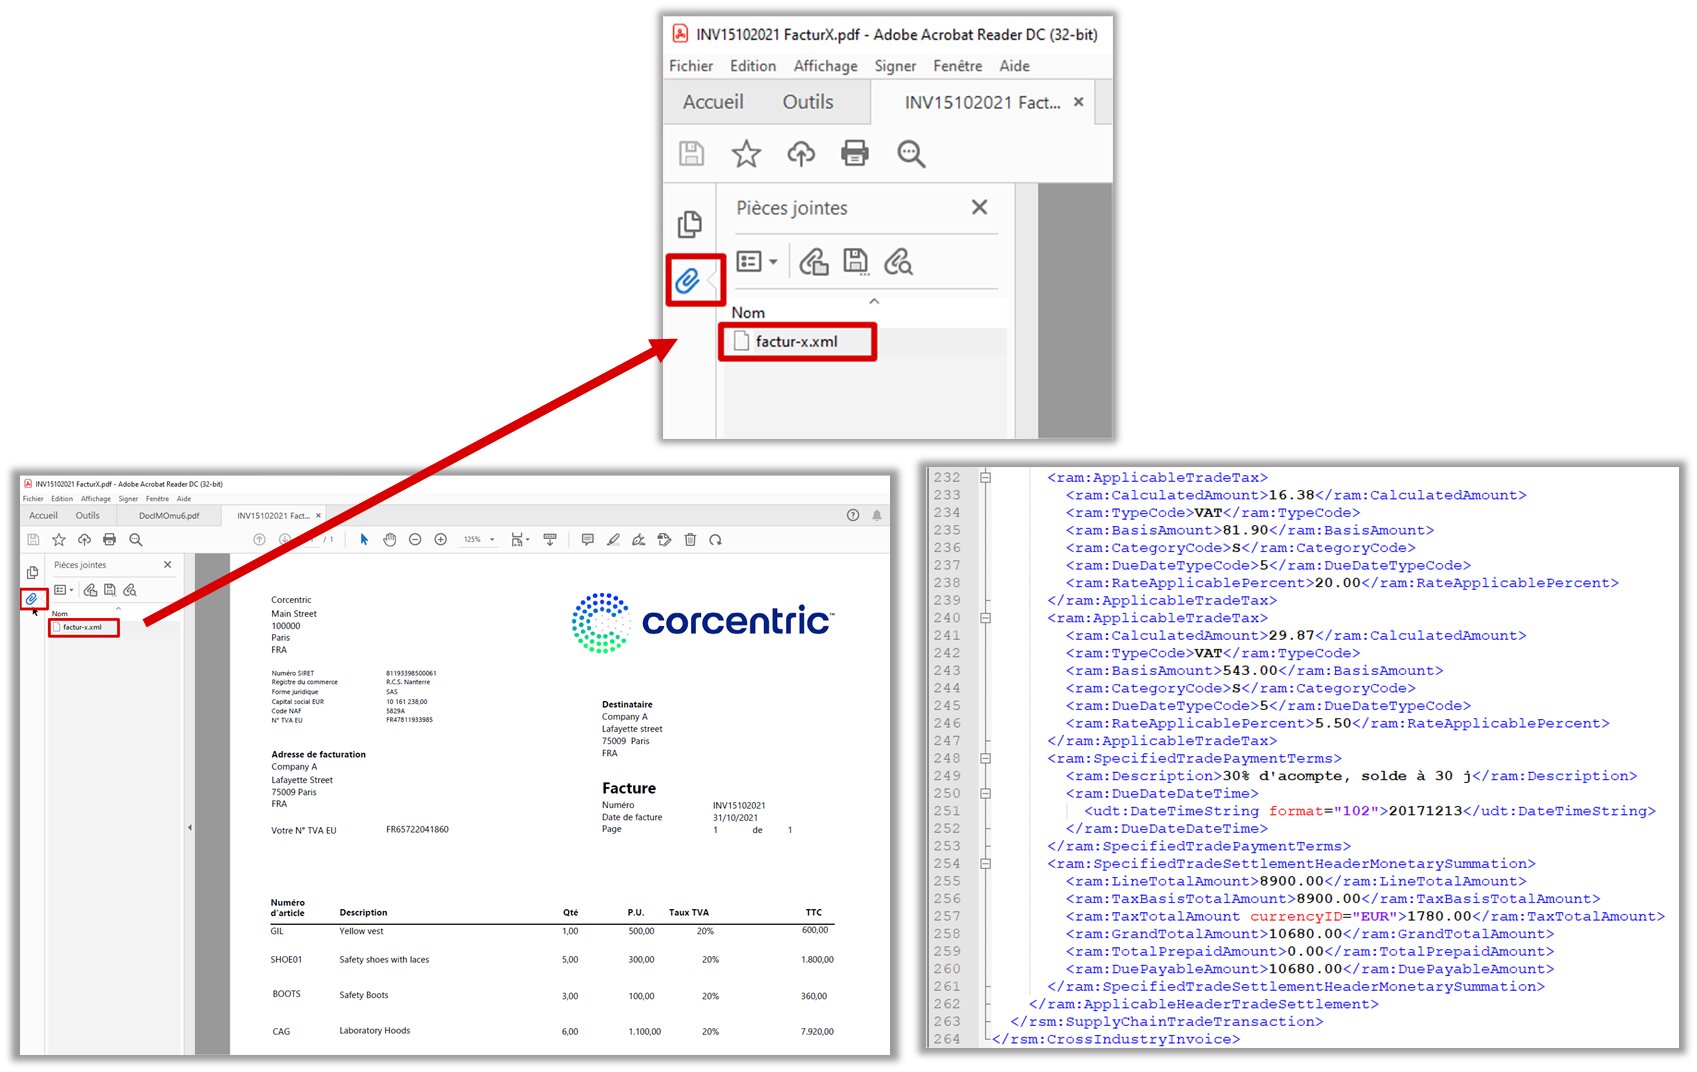Open help via question mark icon
Image resolution: width=1697 pixels, height=1072 pixels.
tap(853, 516)
